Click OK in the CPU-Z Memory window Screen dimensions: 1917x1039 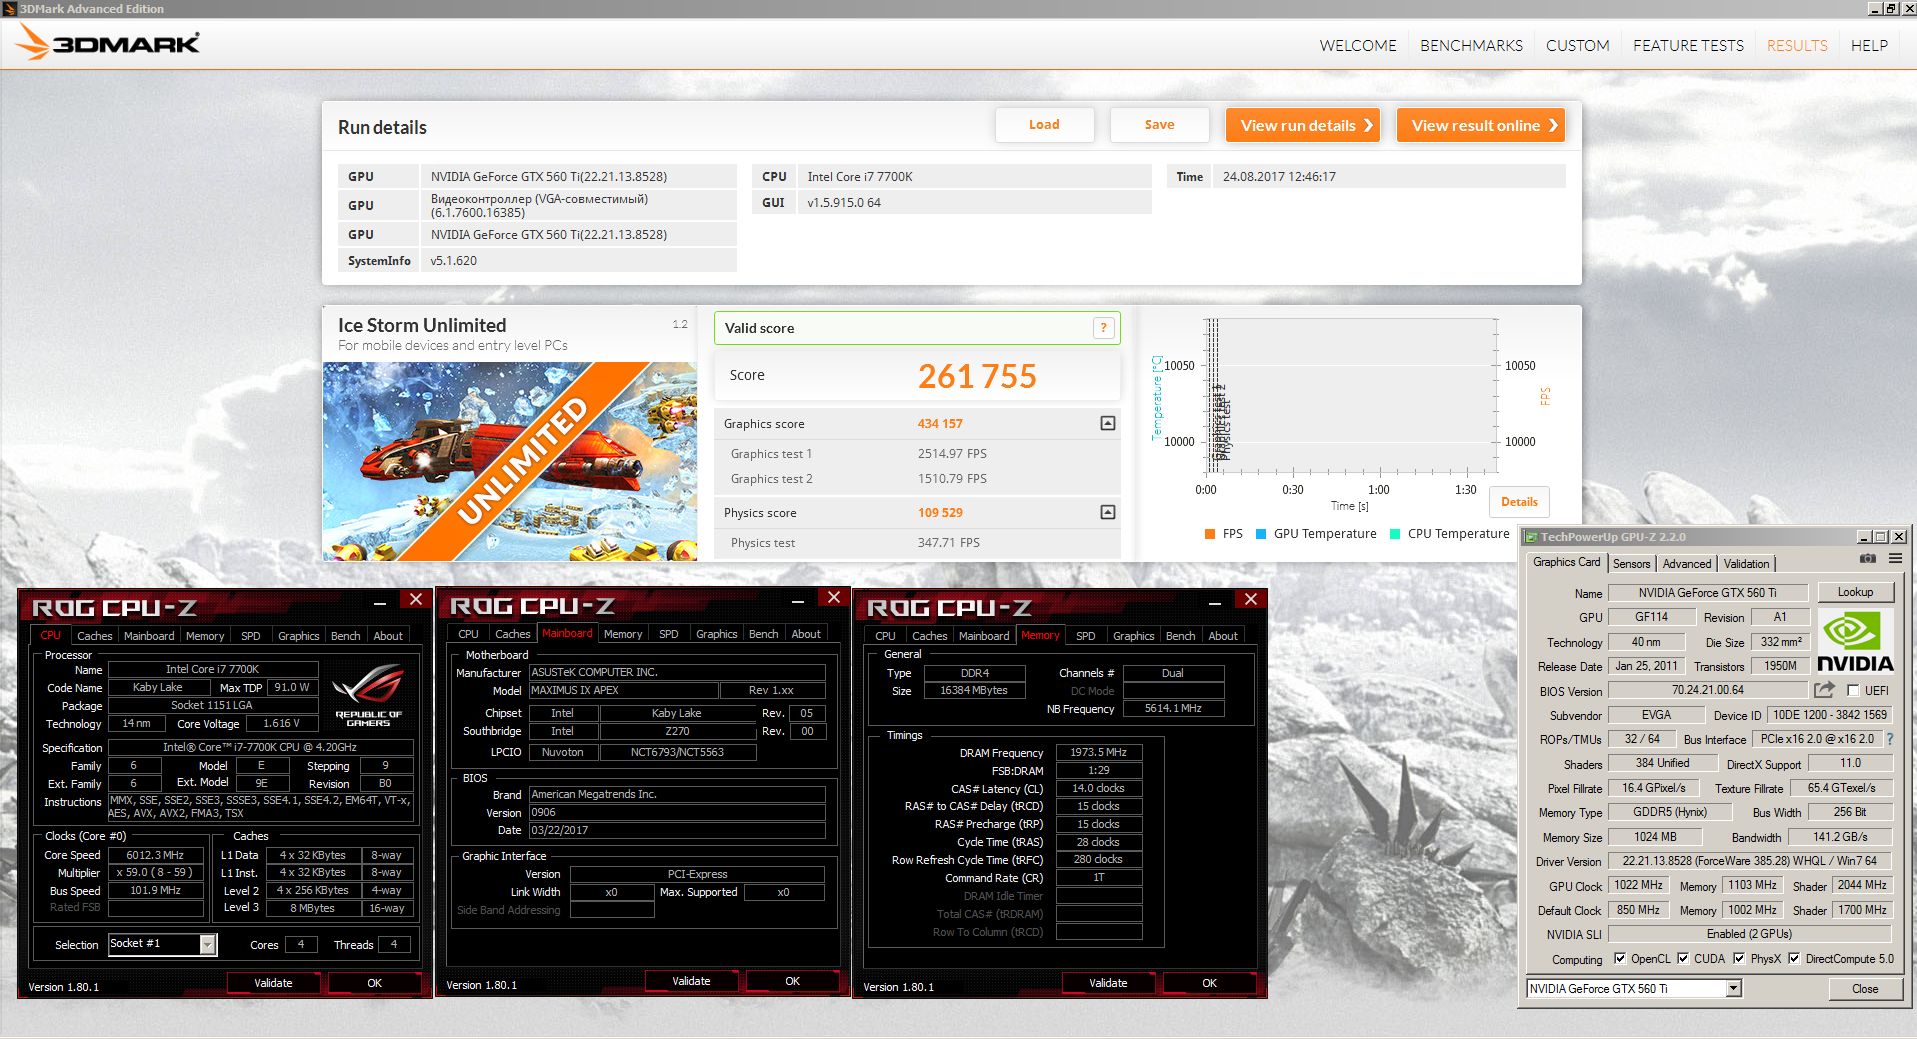click(1209, 983)
